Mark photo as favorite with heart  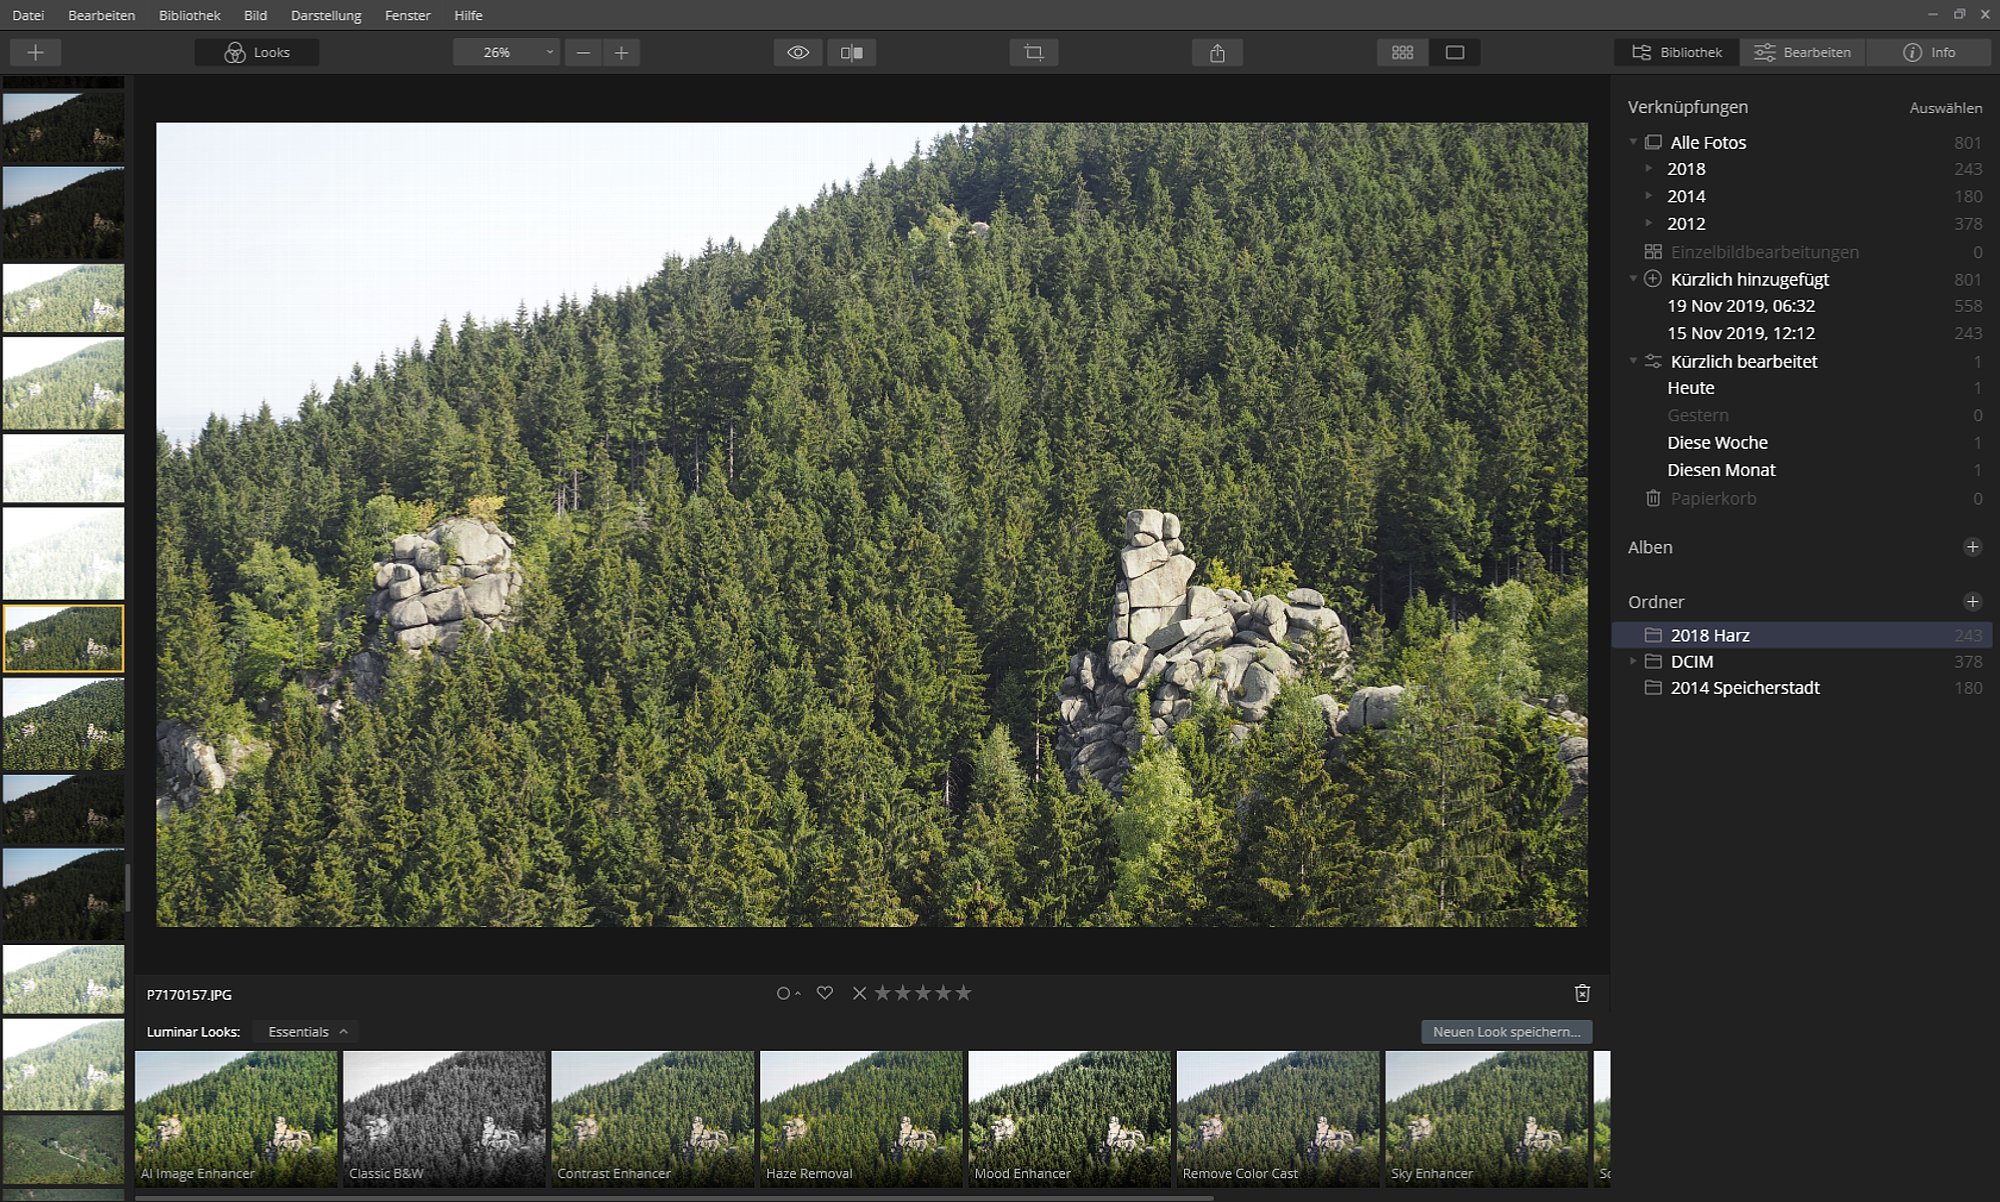coord(824,993)
